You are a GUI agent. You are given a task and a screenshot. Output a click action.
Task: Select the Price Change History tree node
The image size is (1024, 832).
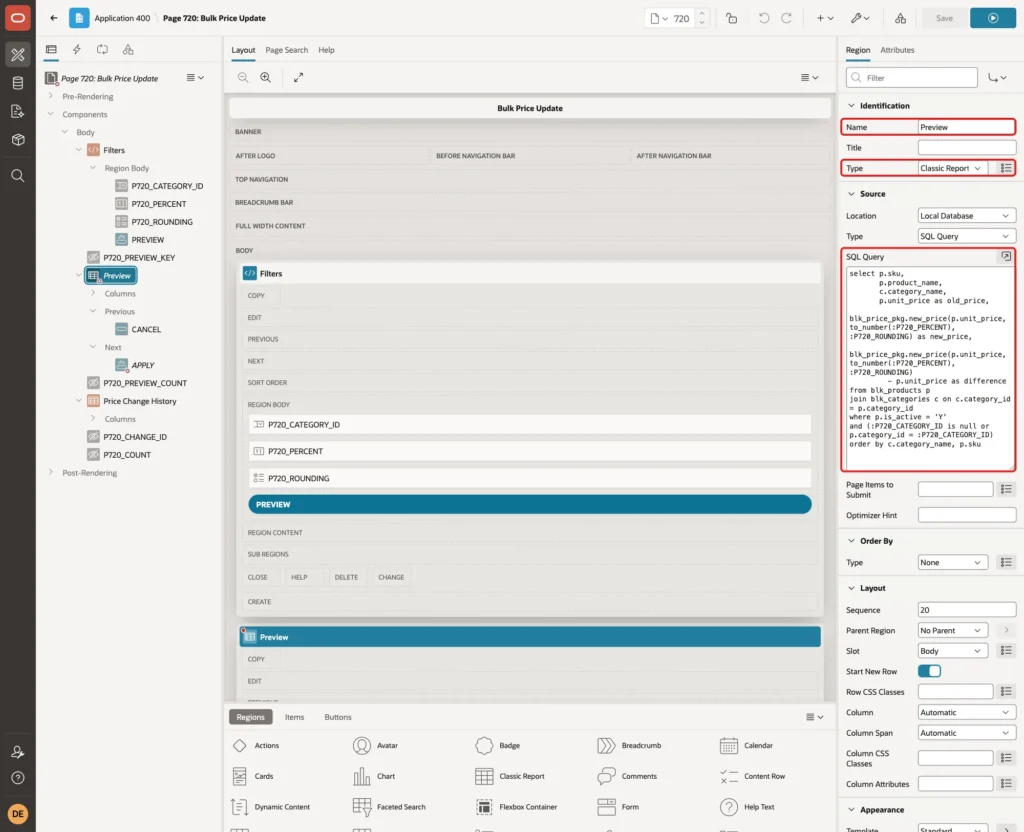(x=139, y=401)
